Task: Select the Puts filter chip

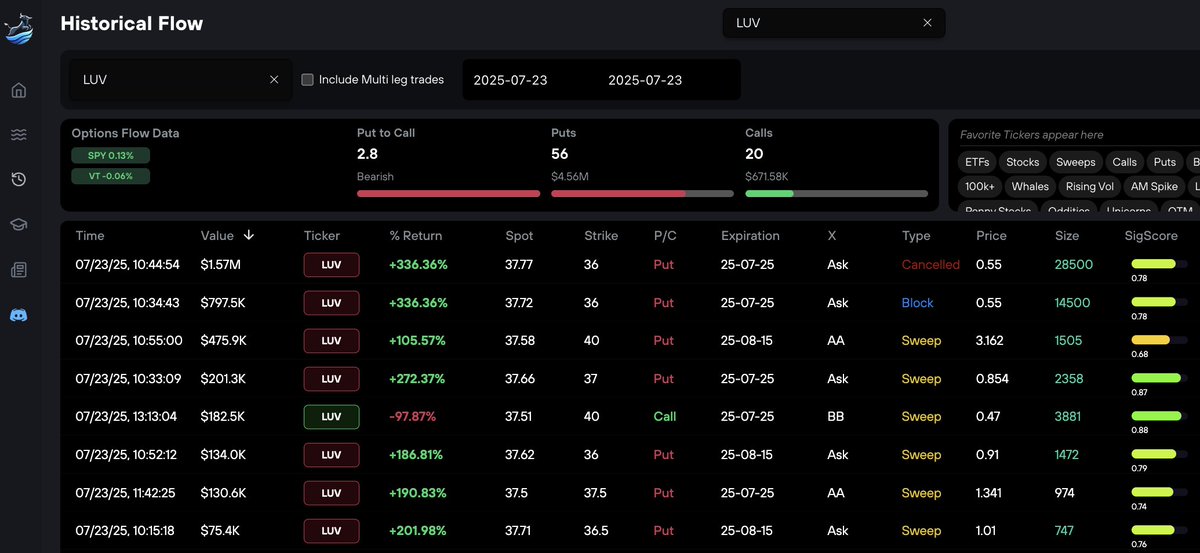Action: click(1164, 162)
